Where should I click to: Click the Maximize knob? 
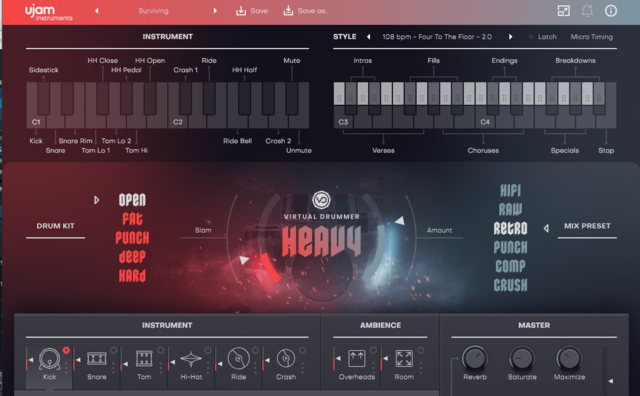[569, 358]
